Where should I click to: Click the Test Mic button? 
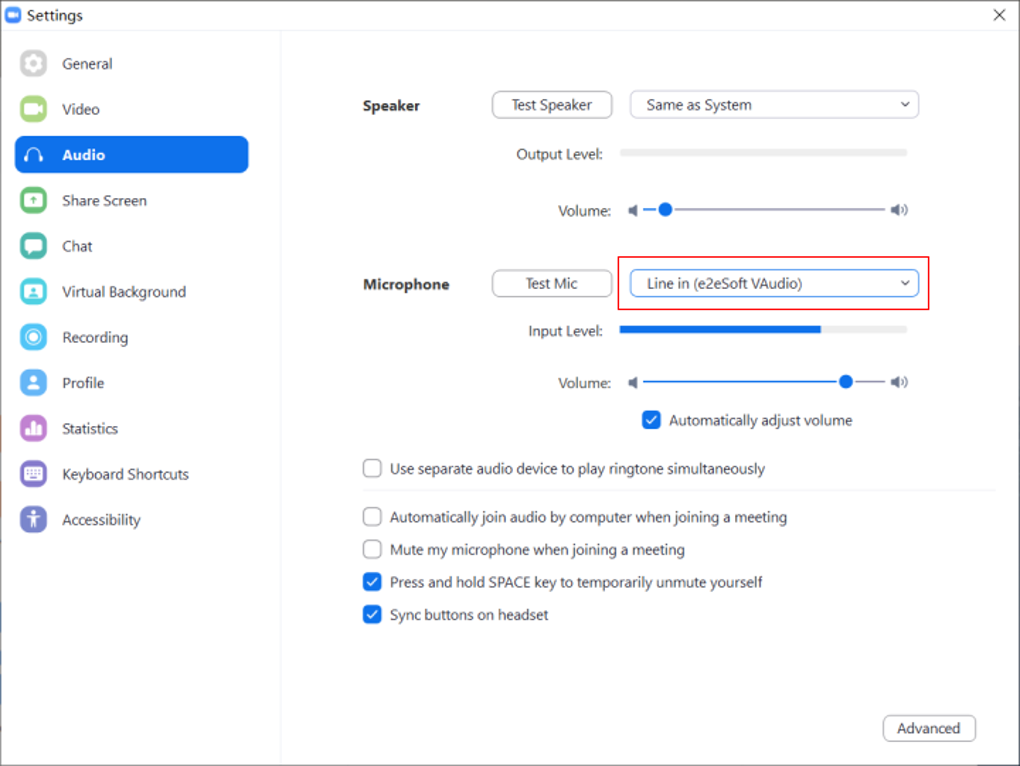tap(552, 283)
